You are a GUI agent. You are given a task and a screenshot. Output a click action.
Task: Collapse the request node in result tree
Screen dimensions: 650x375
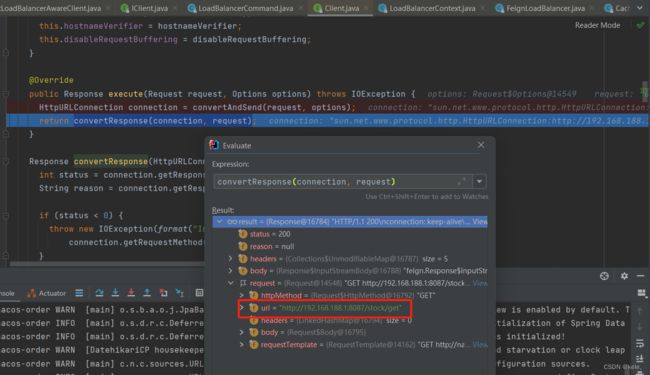[x=230, y=283]
